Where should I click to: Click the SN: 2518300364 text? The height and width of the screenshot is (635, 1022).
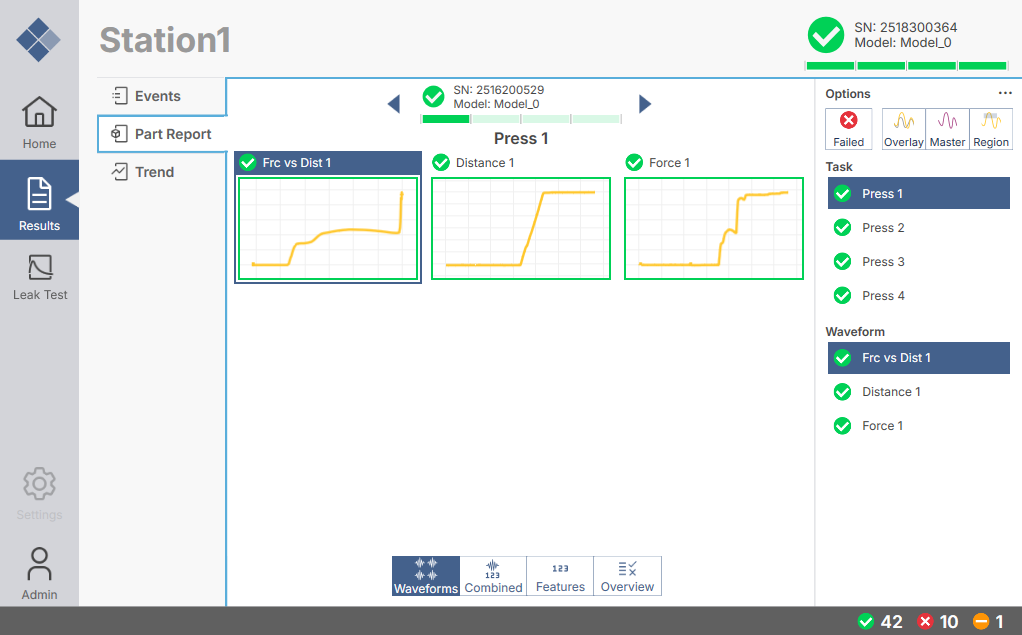pyautogui.click(x=905, y=27)
